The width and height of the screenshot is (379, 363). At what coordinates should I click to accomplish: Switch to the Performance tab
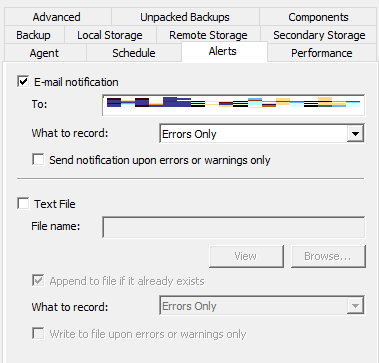coord(322,53)
